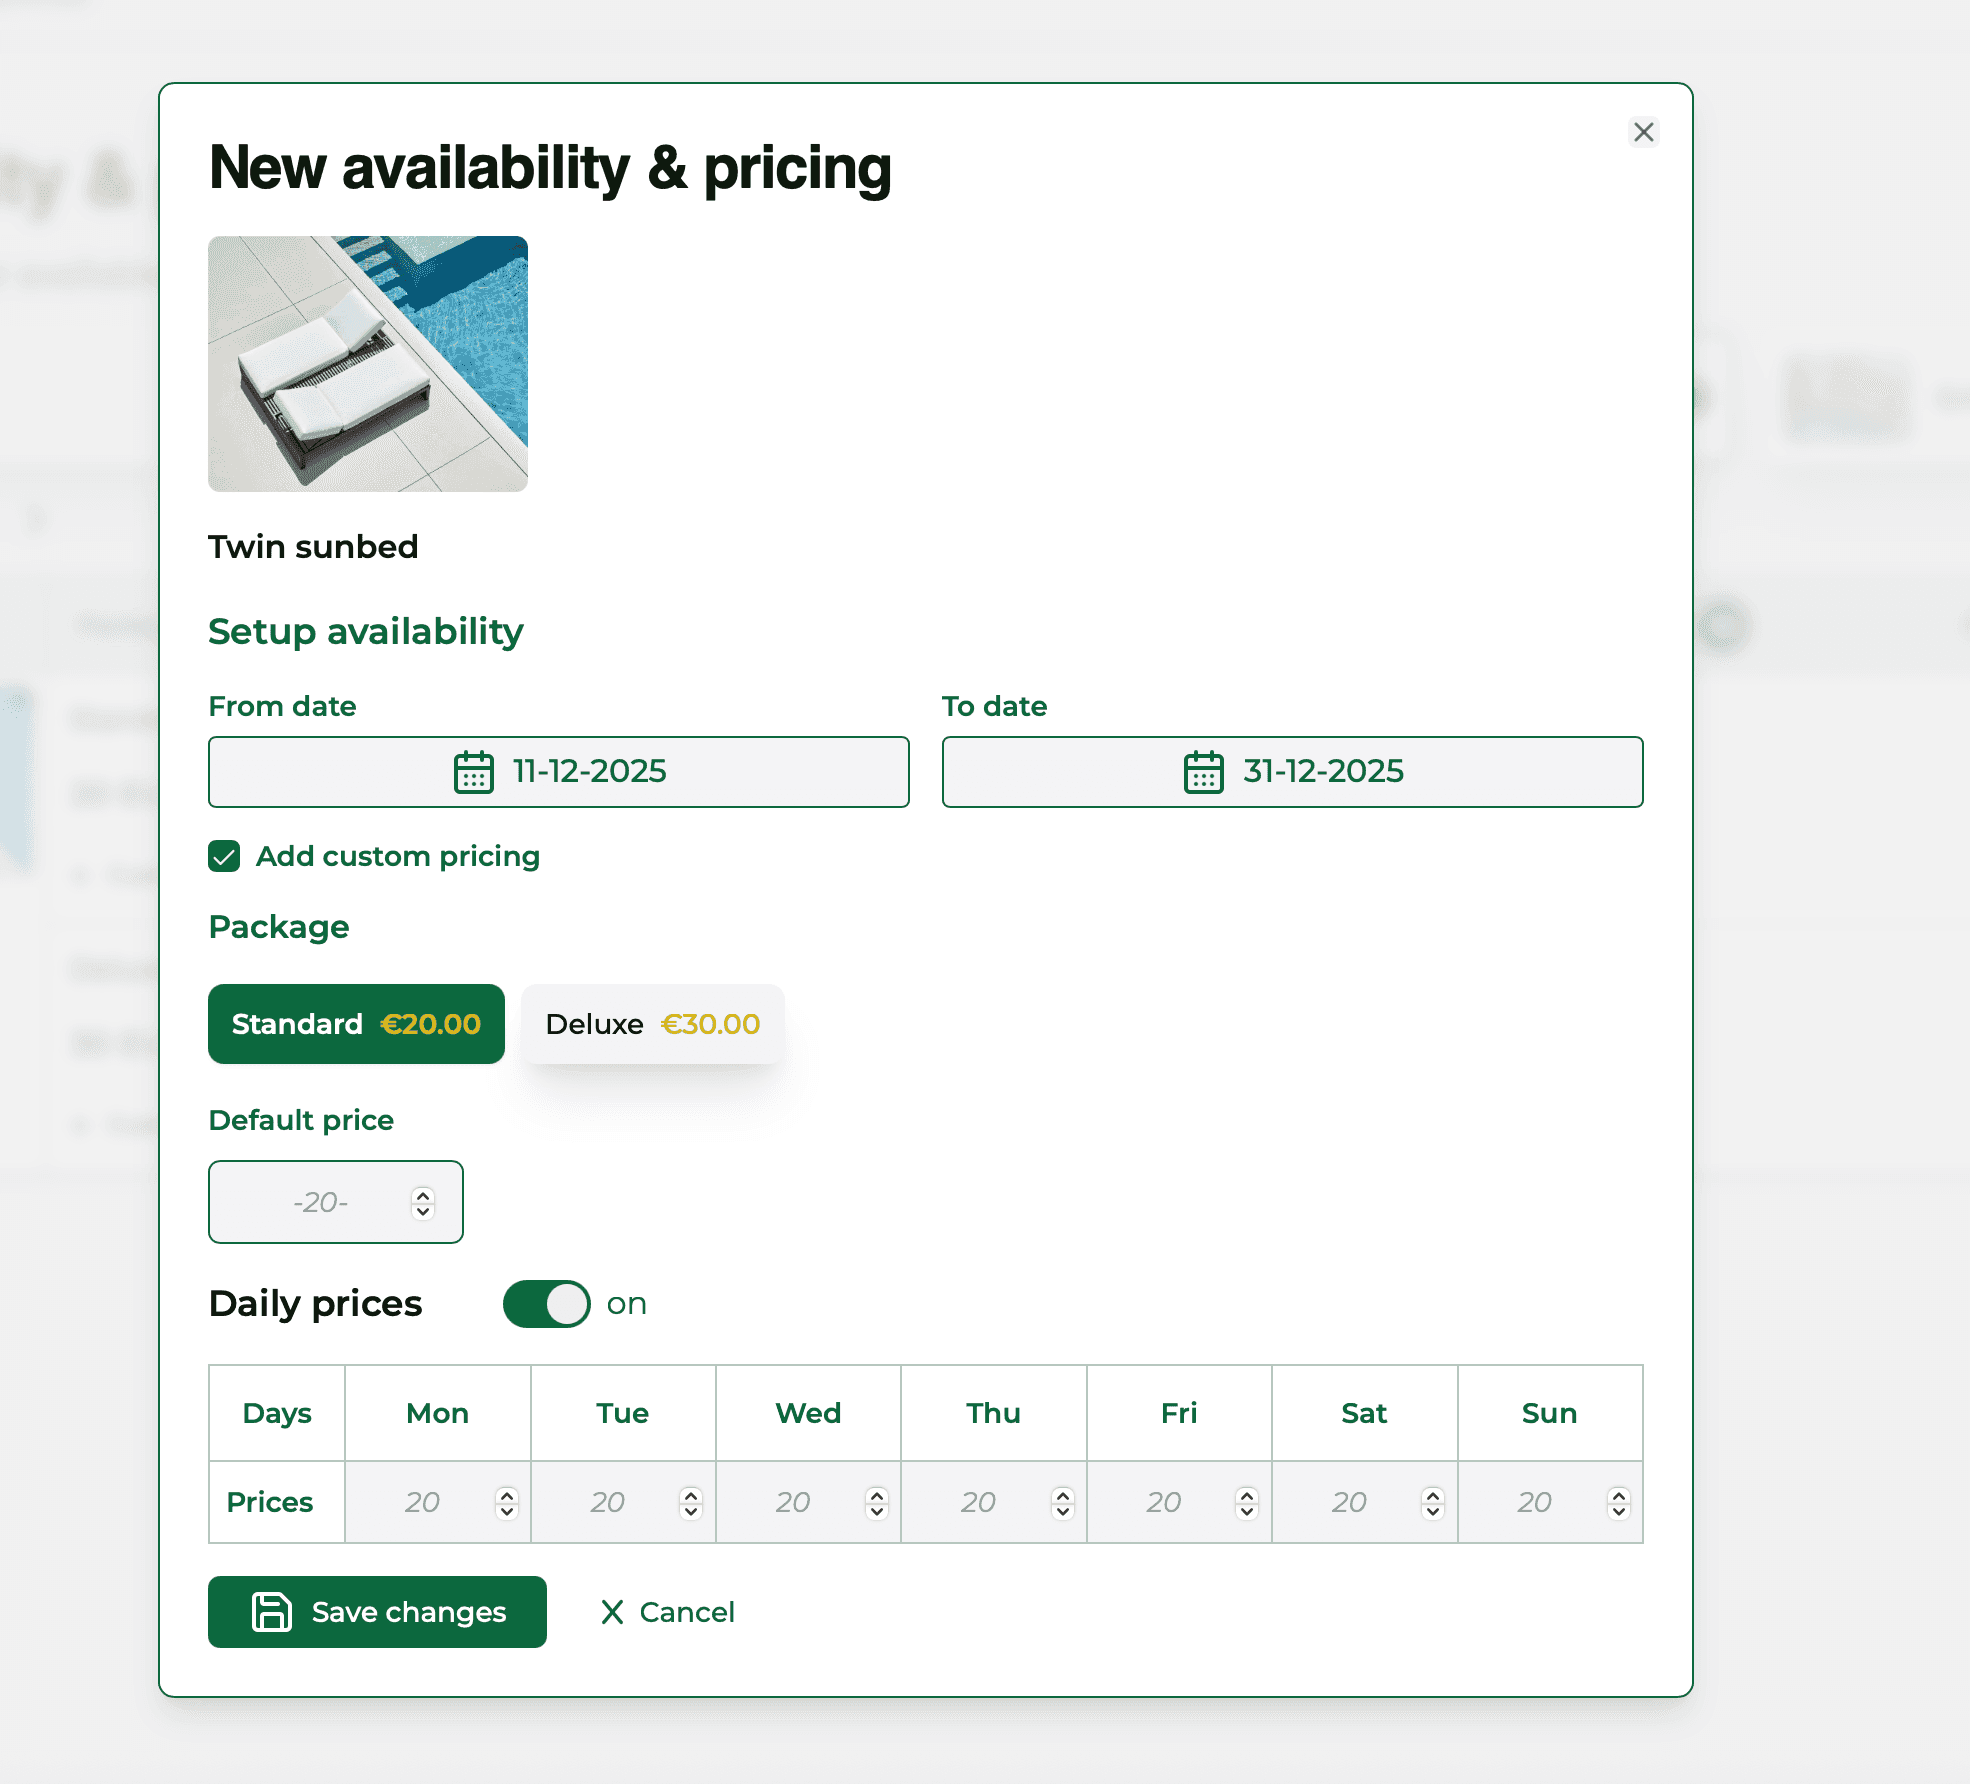
Task: Uncheck the Add custom pricing checkbox
Action: pyautogui.click(x=224, y=857)
